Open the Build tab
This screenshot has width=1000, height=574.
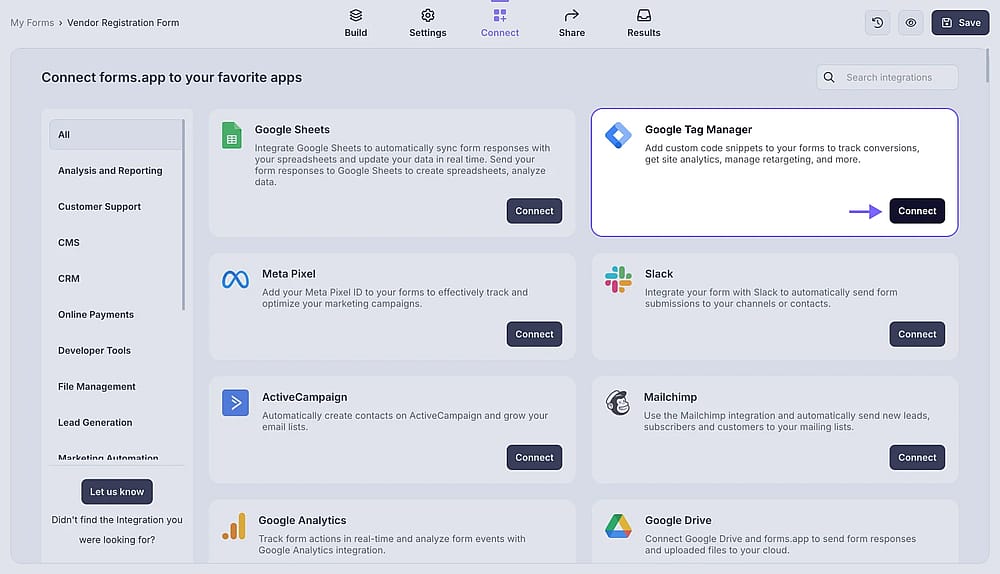[x=355, y=24]
